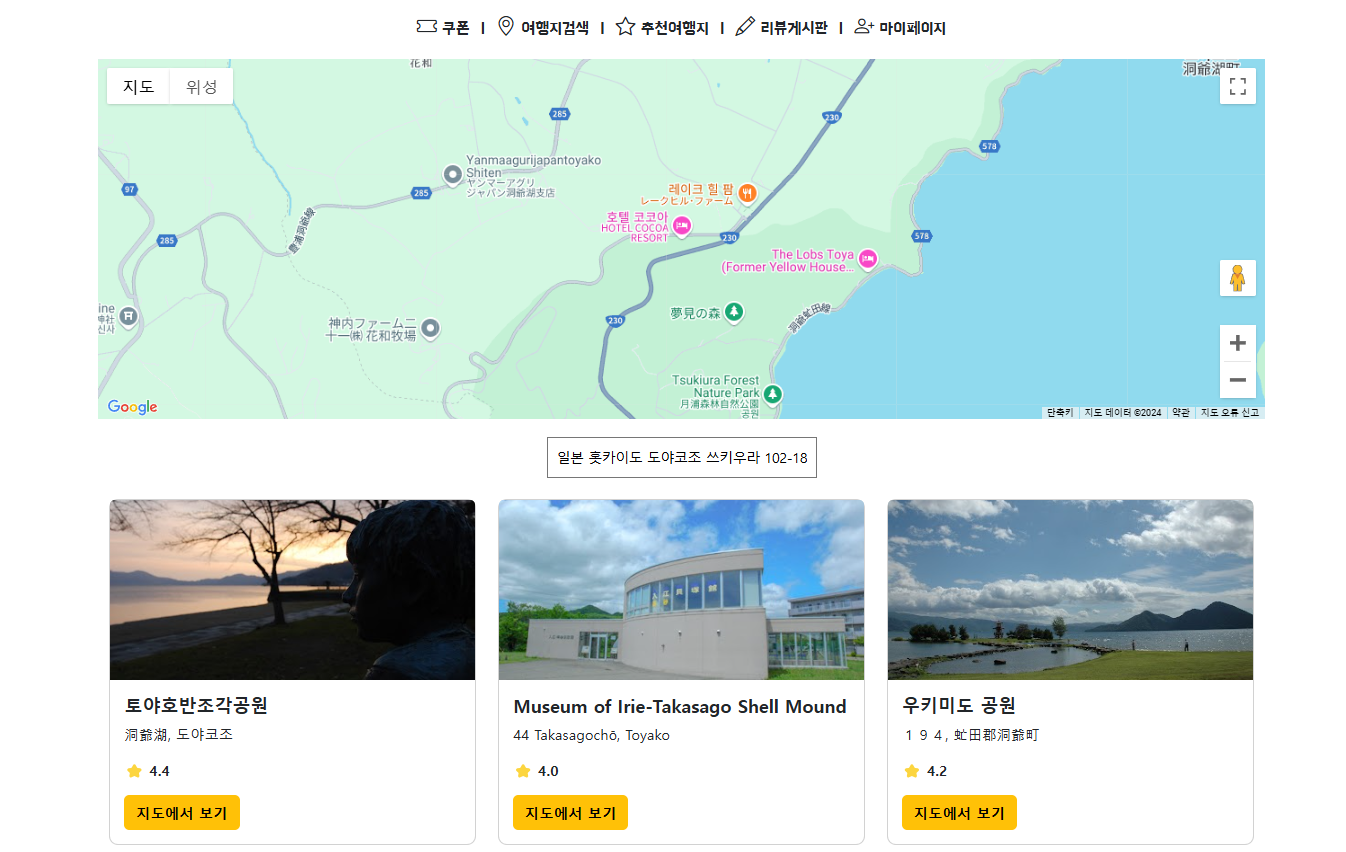Click The Lobs Toya lodging marker
The height and width of the screenshot is (852, 1346).
[868, 259]
